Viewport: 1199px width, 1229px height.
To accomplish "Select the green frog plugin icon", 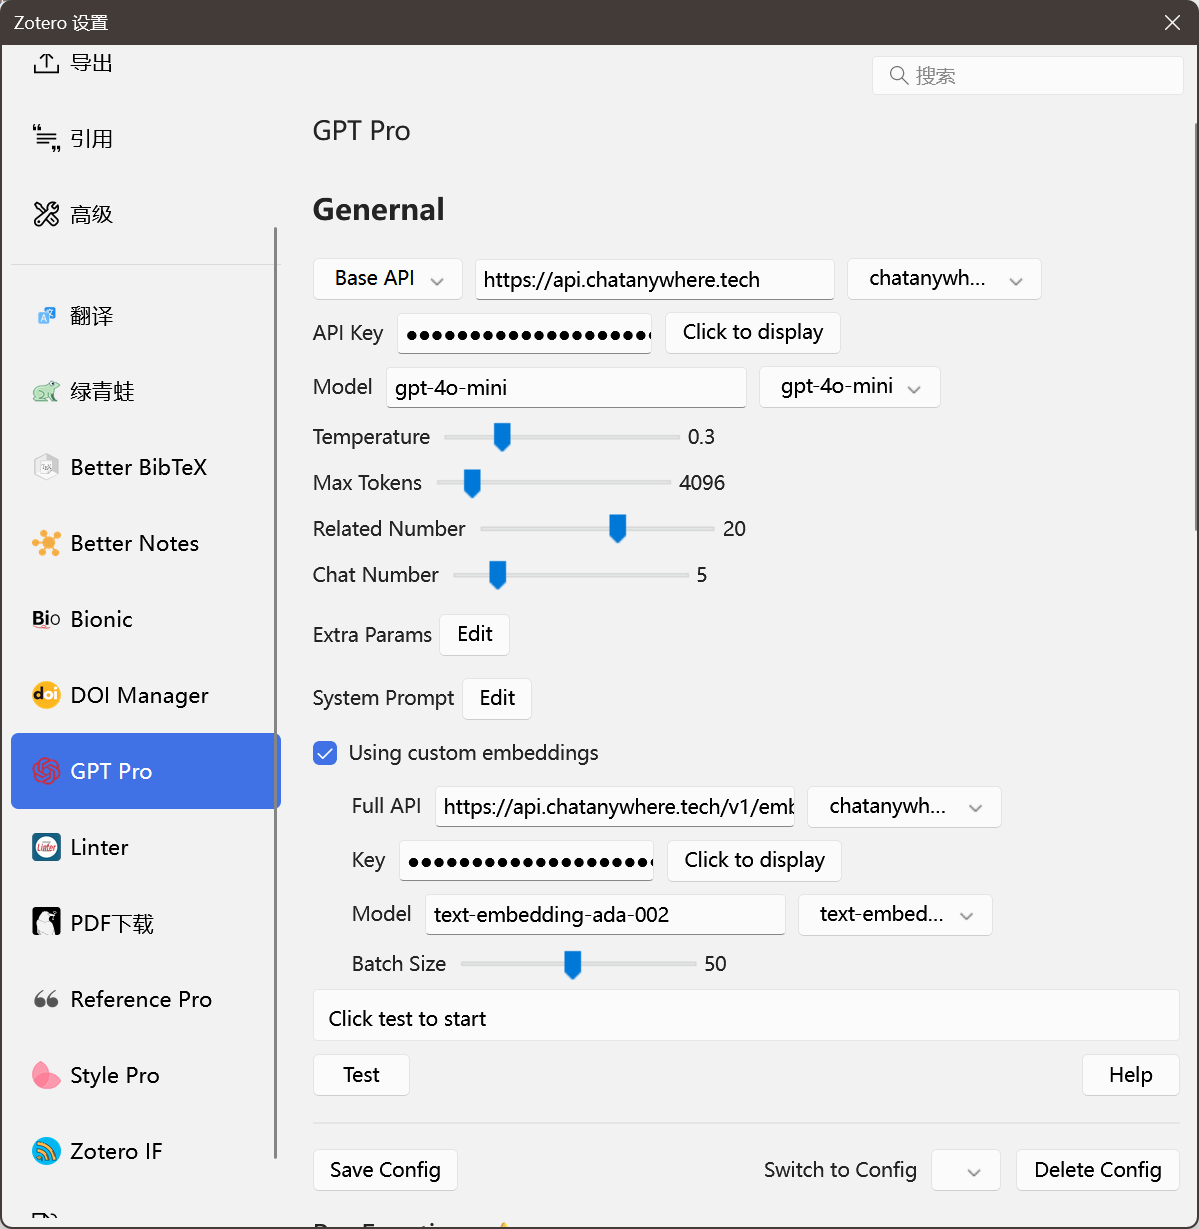I will [x=46, y=391].
